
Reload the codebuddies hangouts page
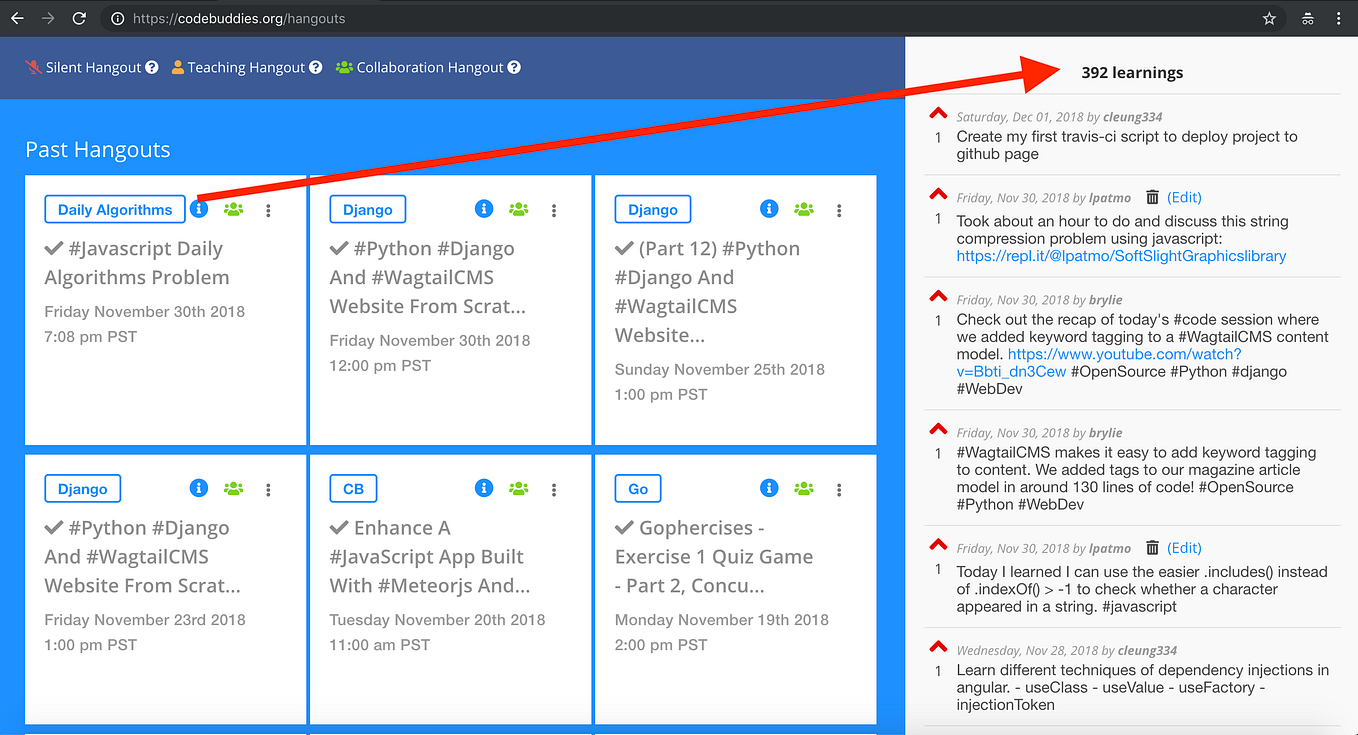79,18
